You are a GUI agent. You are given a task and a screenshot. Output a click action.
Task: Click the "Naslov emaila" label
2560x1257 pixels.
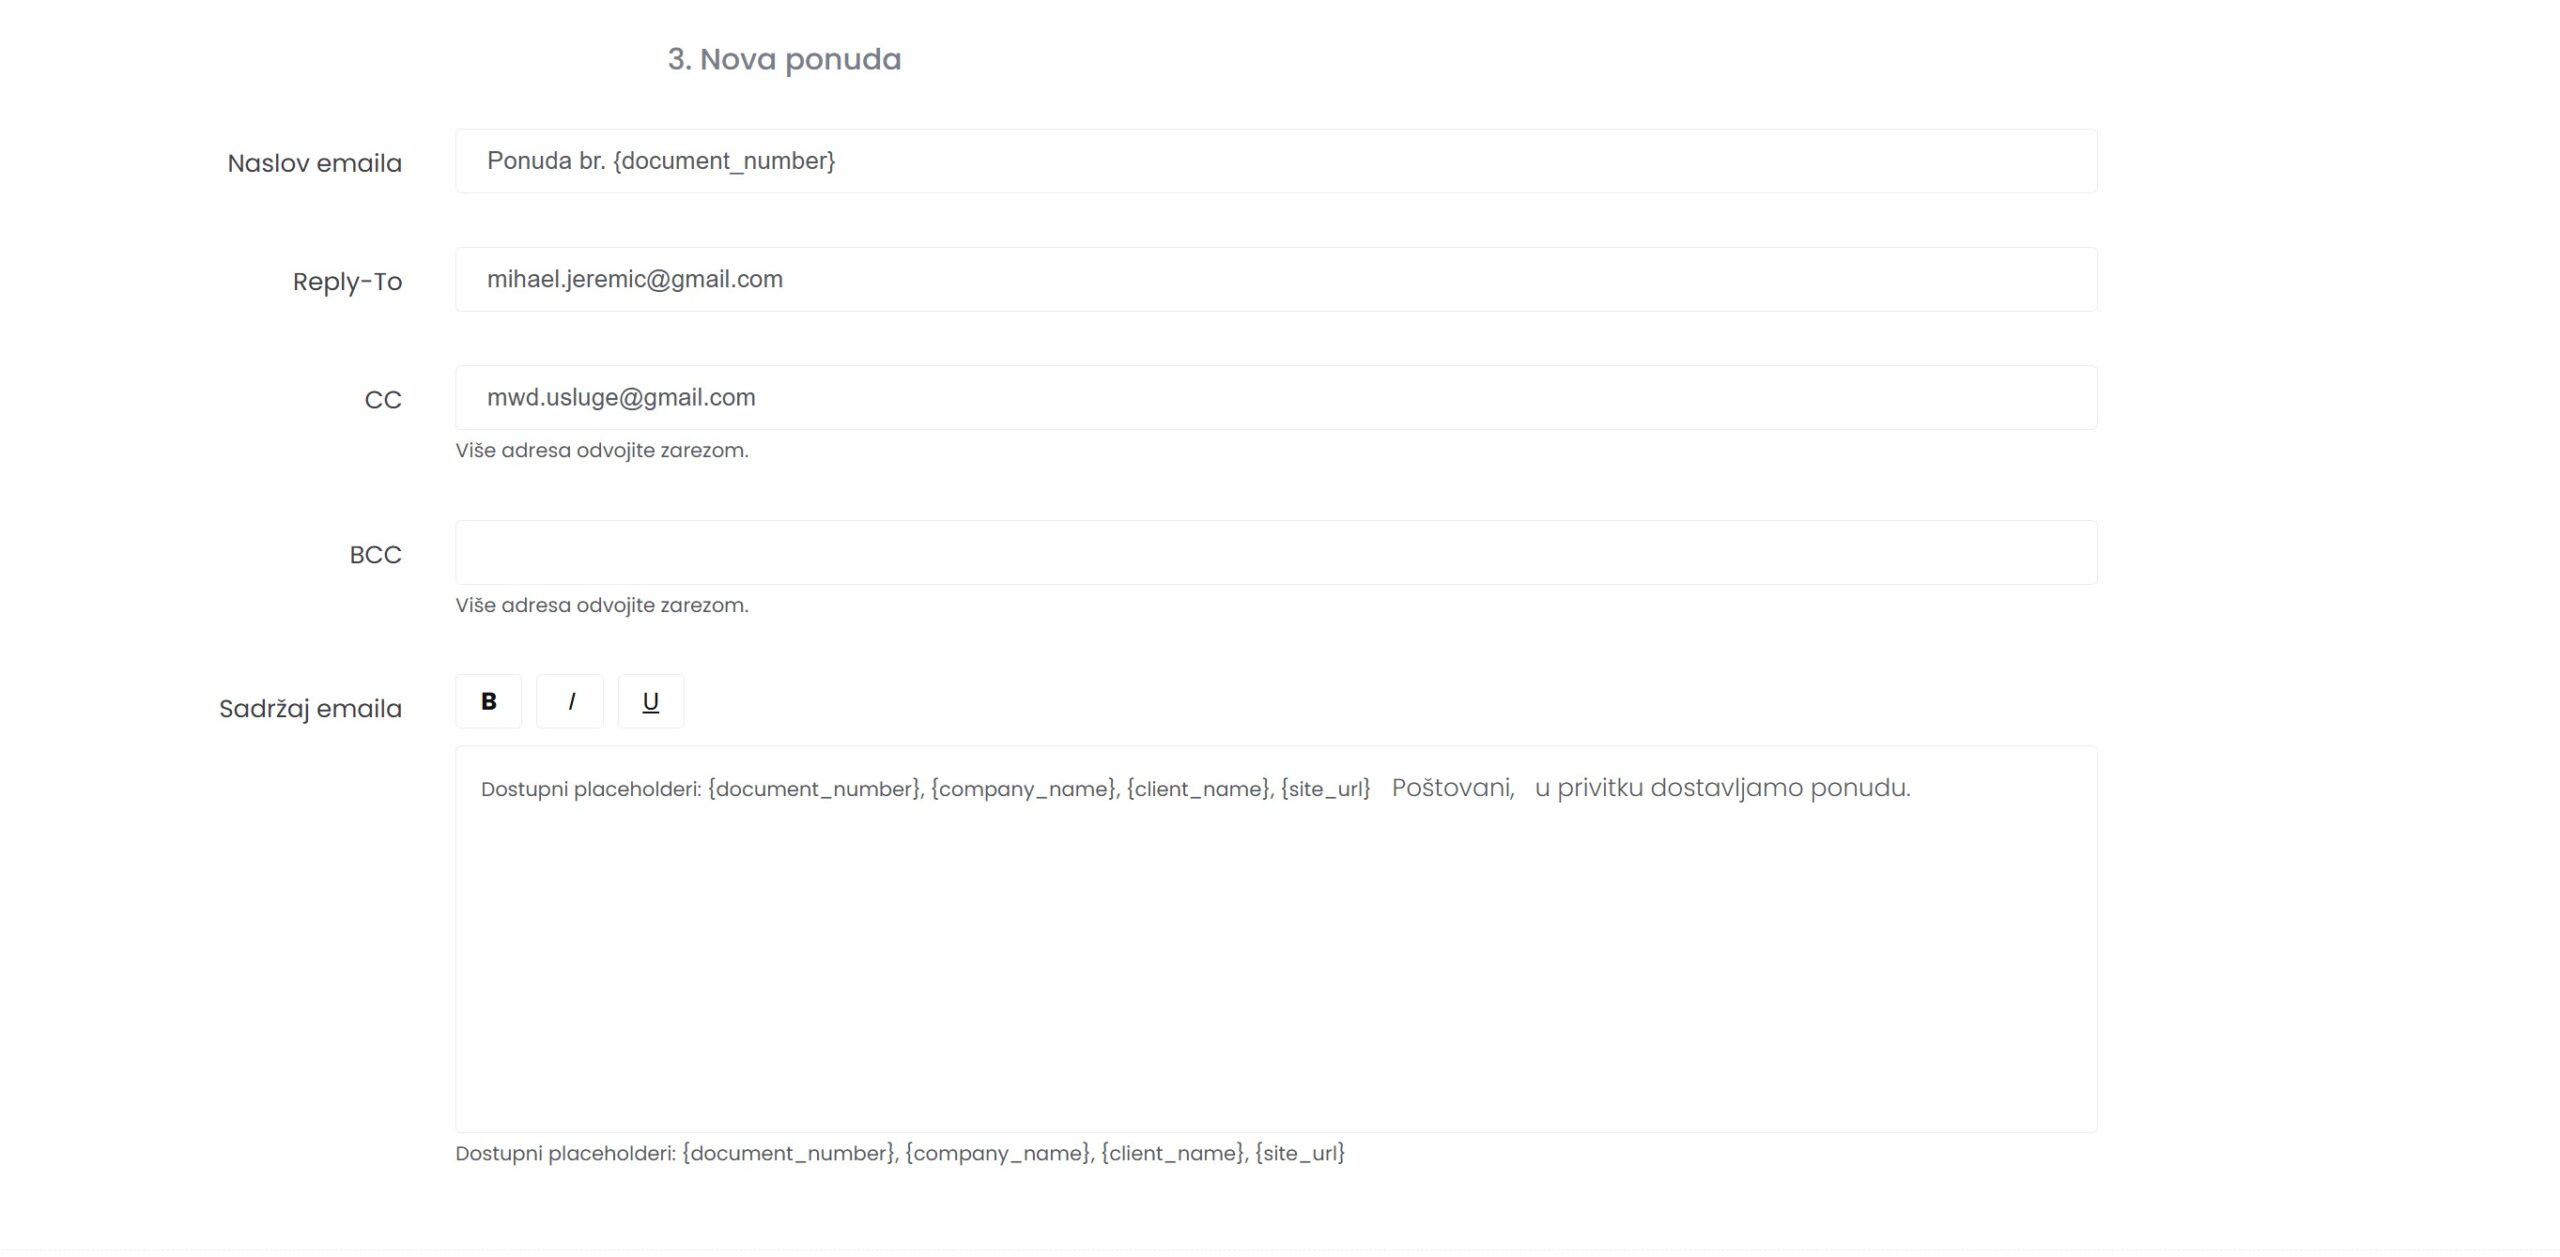(314, 163)
